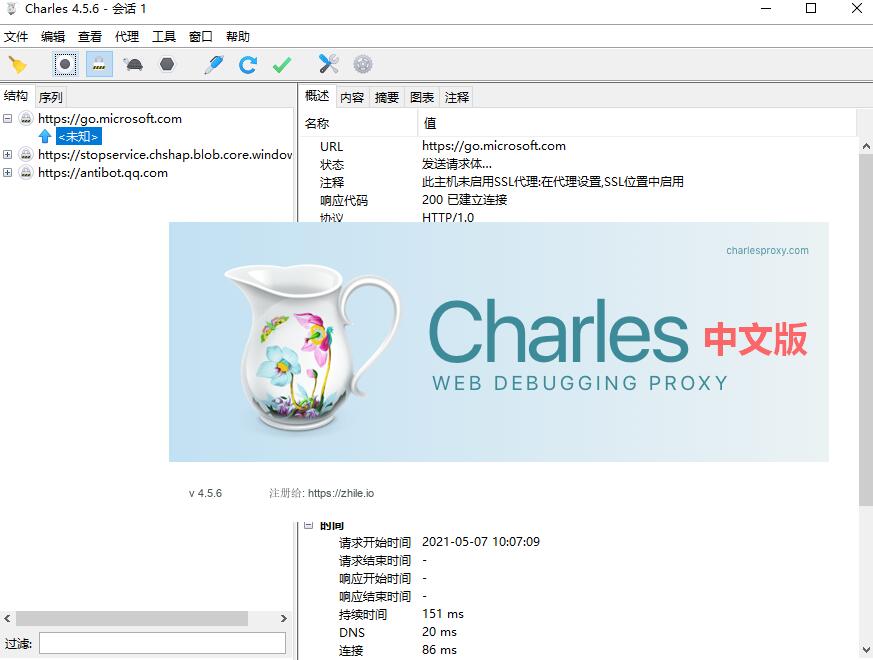Select https://antibot.qq.com host row
The height and width of the screenshot is (660, 873).
point(103,173)
